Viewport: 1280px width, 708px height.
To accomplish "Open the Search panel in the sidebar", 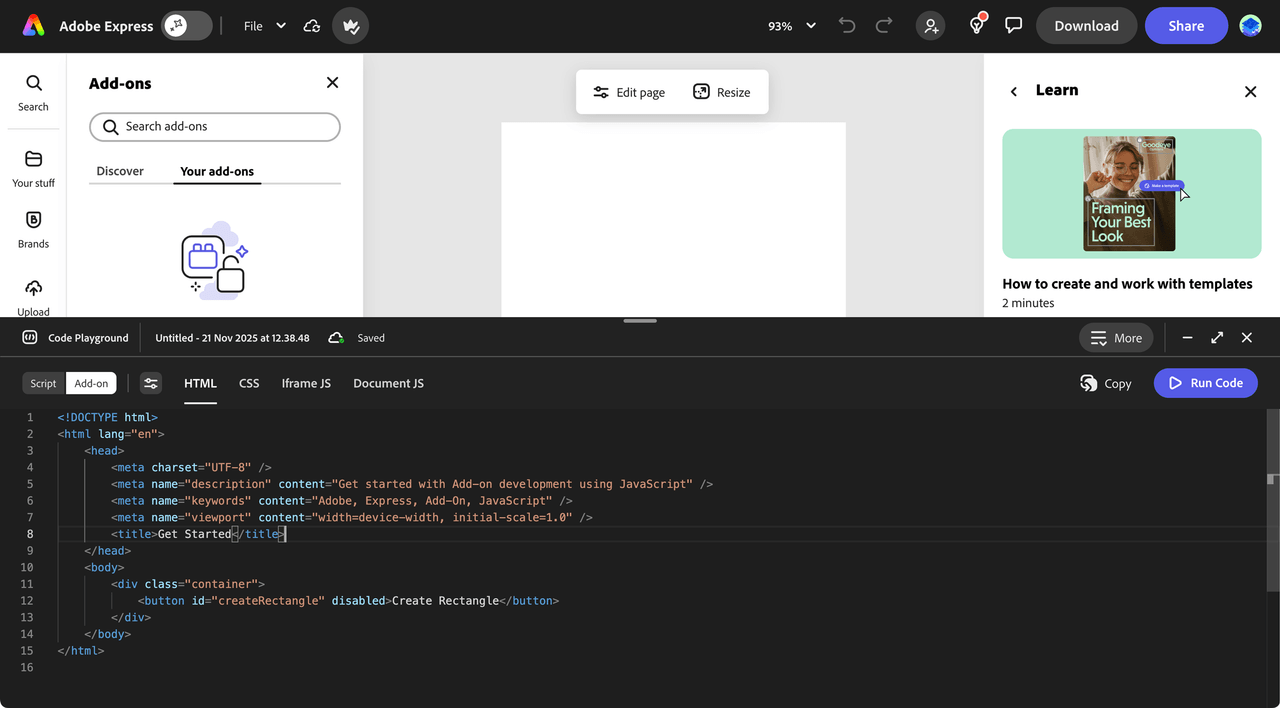I will [x=33, y=92].
